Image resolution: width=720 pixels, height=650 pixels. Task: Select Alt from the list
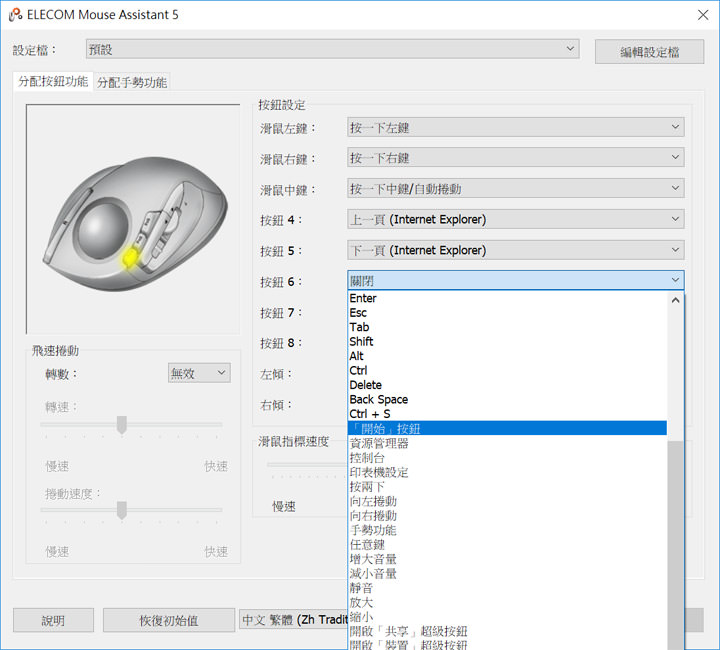pyautogui.click(x=507, y=356)
